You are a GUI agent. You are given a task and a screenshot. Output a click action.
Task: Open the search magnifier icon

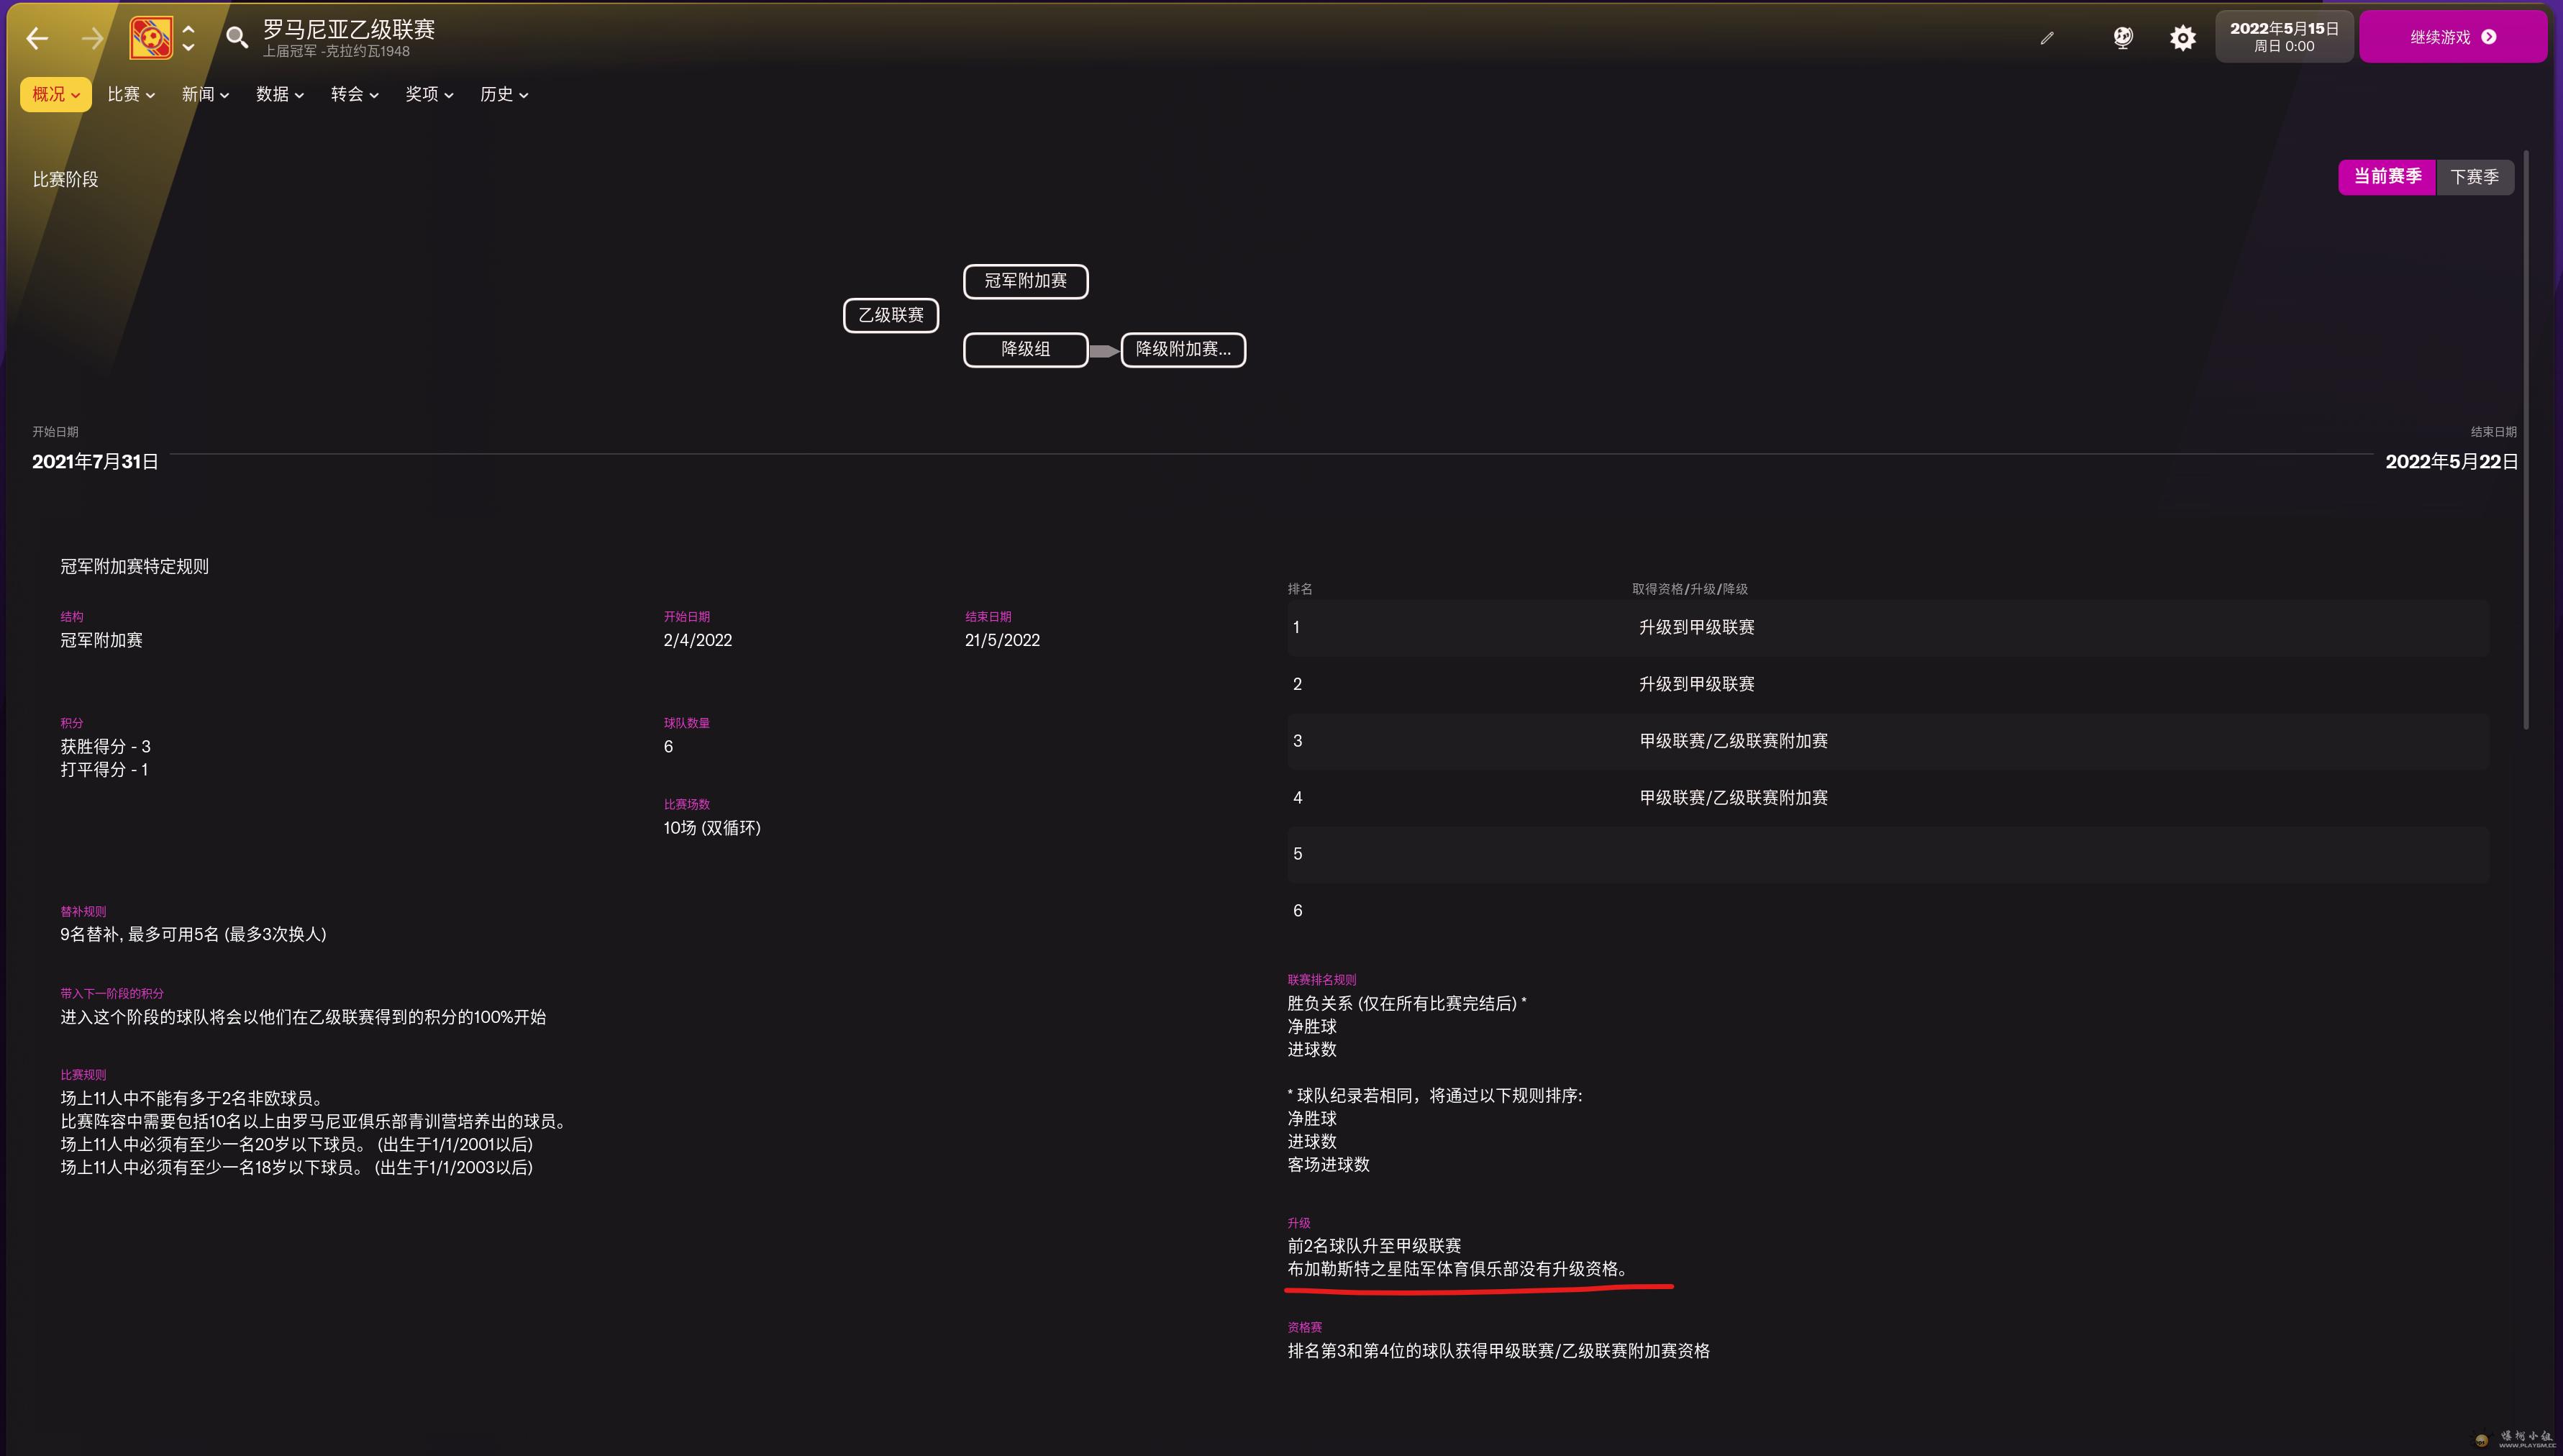[236, 38]
